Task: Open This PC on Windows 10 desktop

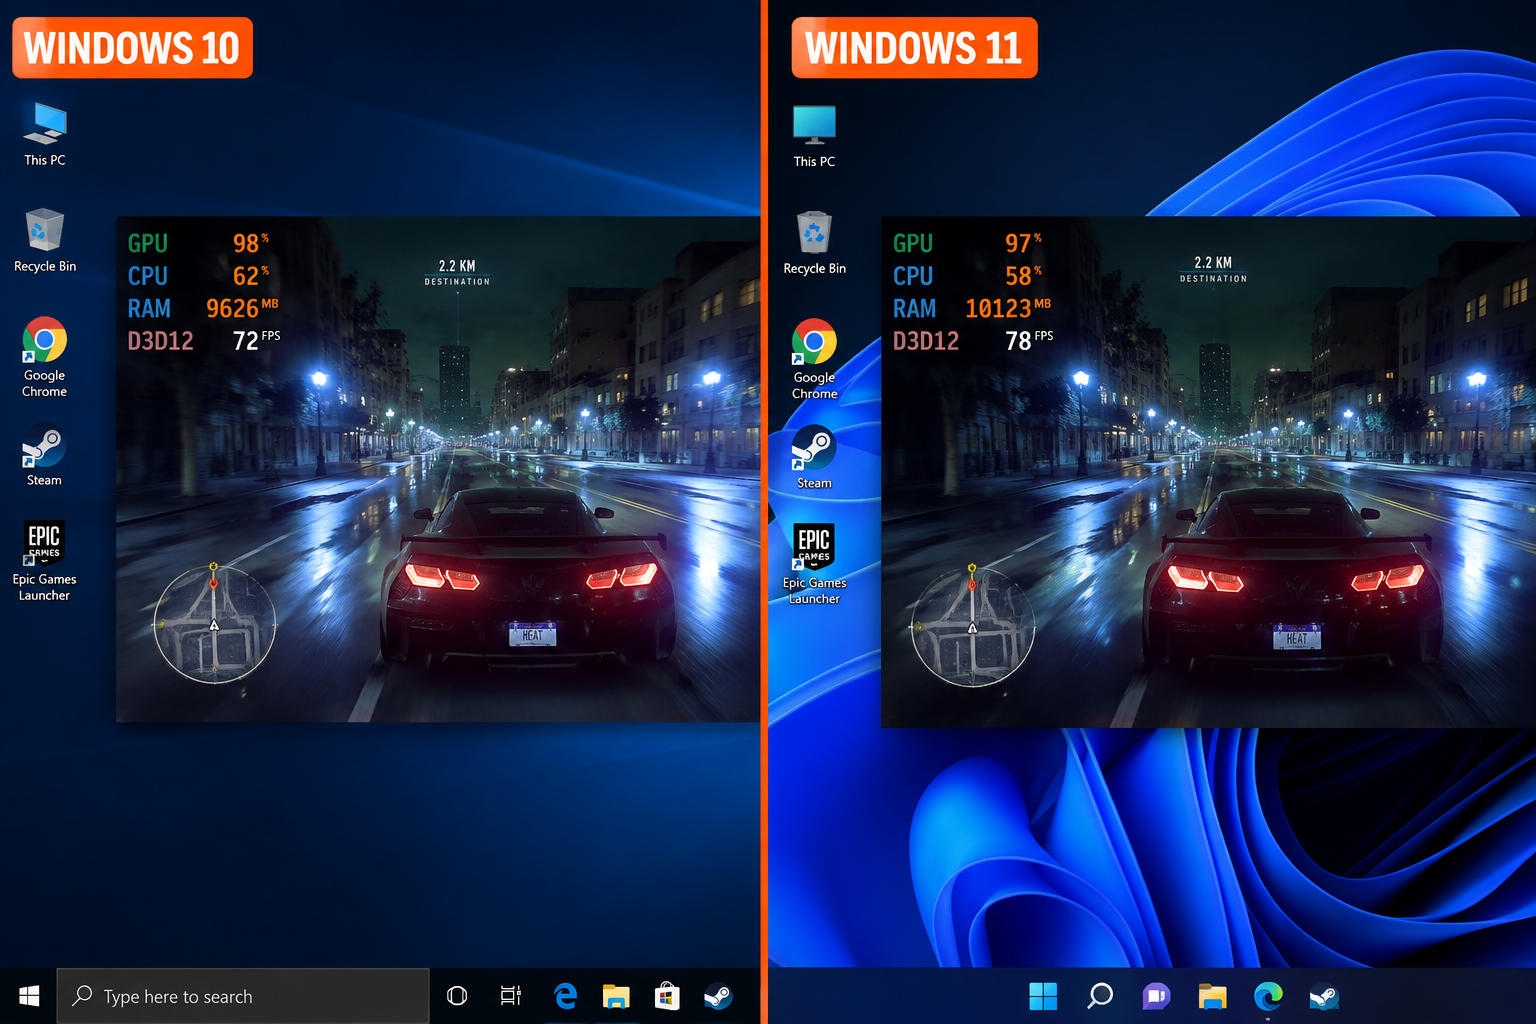Action: coord(45,134)
